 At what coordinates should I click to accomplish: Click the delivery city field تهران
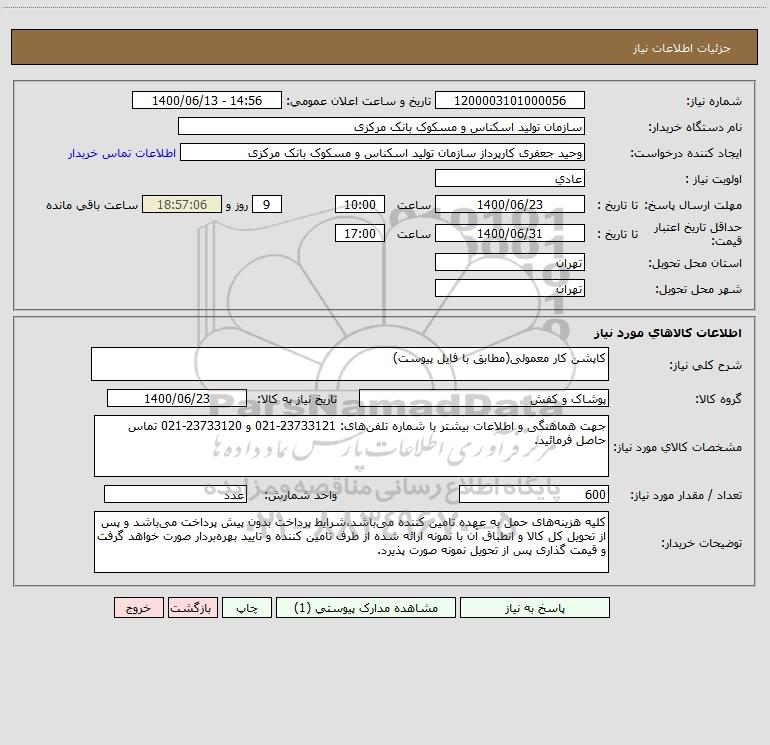click(x=510, y=288)
